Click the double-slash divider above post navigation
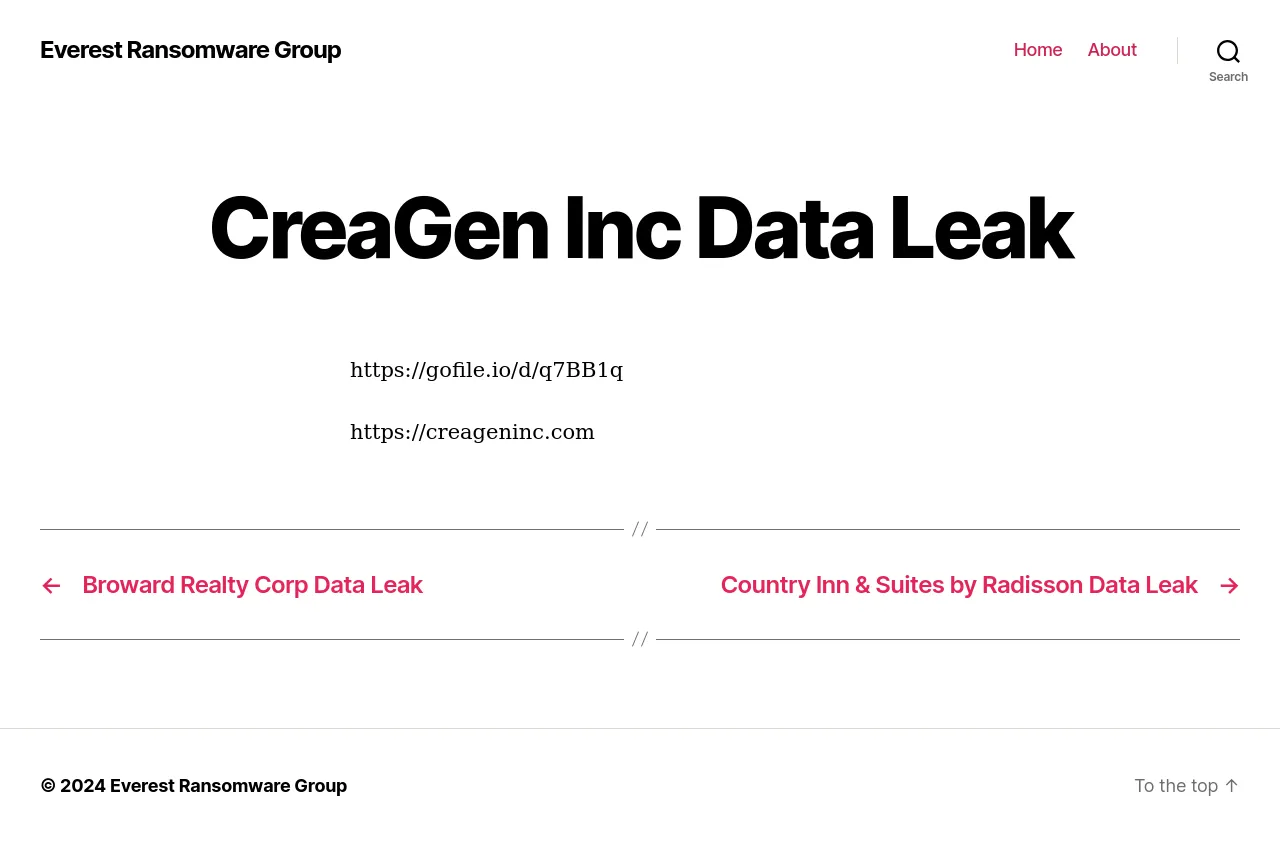The image size is (1280, 842). pos(640,529)
